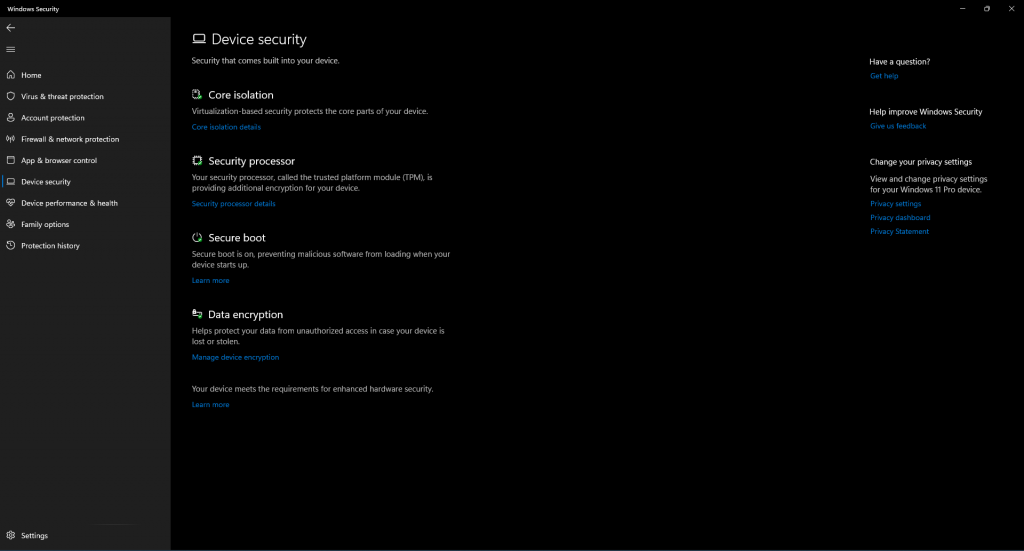The image size is (1024, 551).
Task: Open Settings gear at bottom
Action: coord(10,535)
